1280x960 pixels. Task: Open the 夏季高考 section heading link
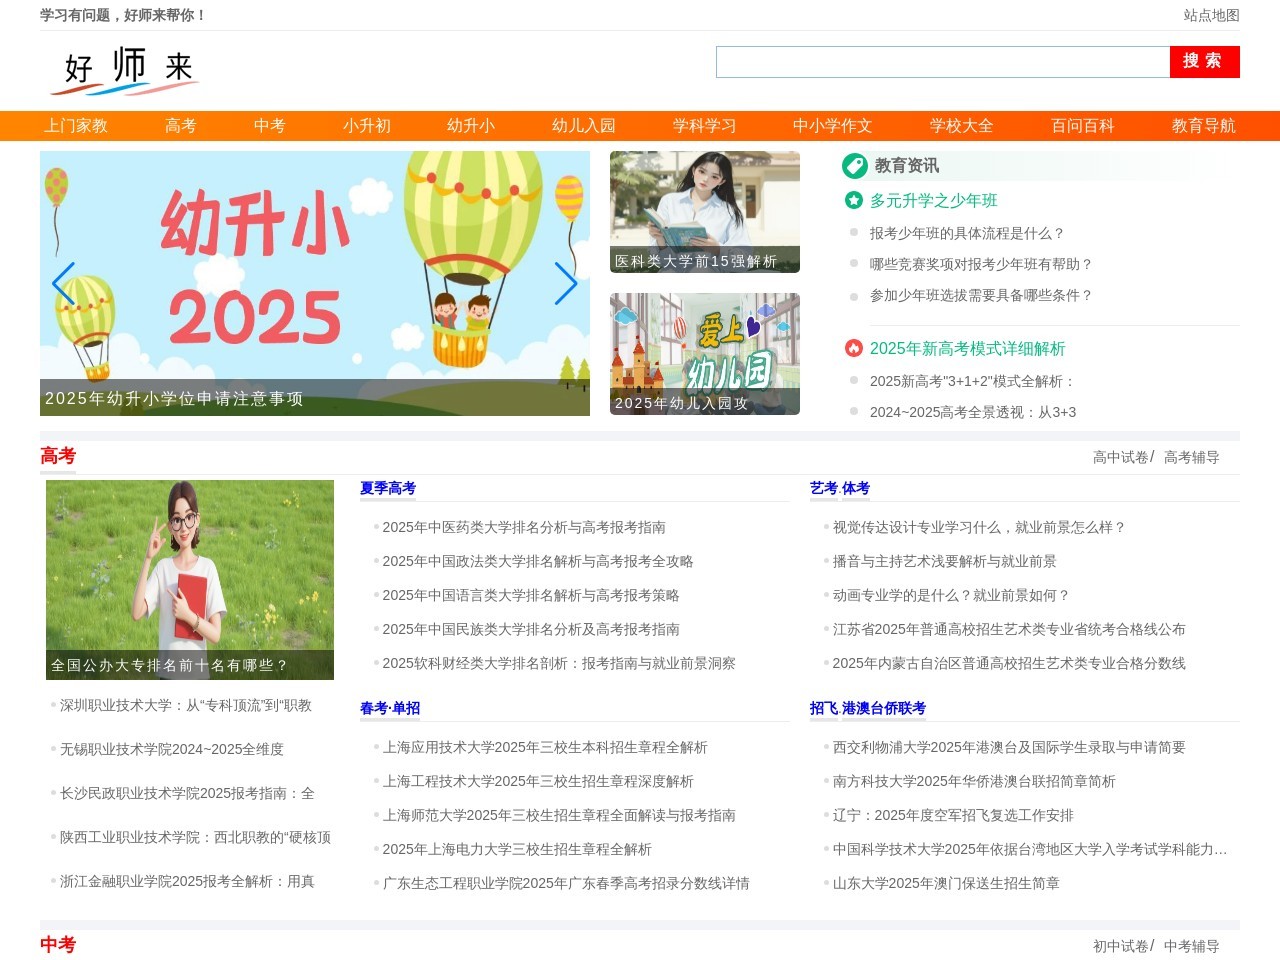click(388, 488)
